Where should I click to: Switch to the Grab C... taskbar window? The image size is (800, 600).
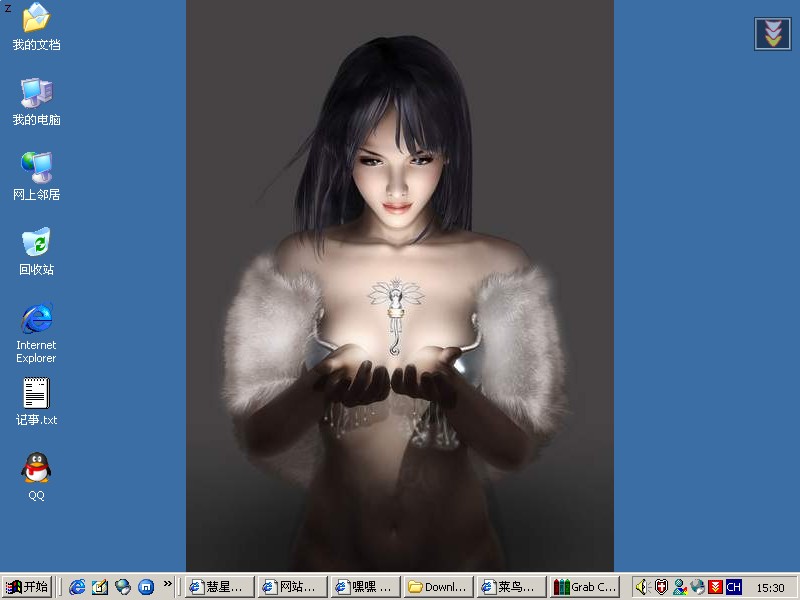tap(585, 587)
